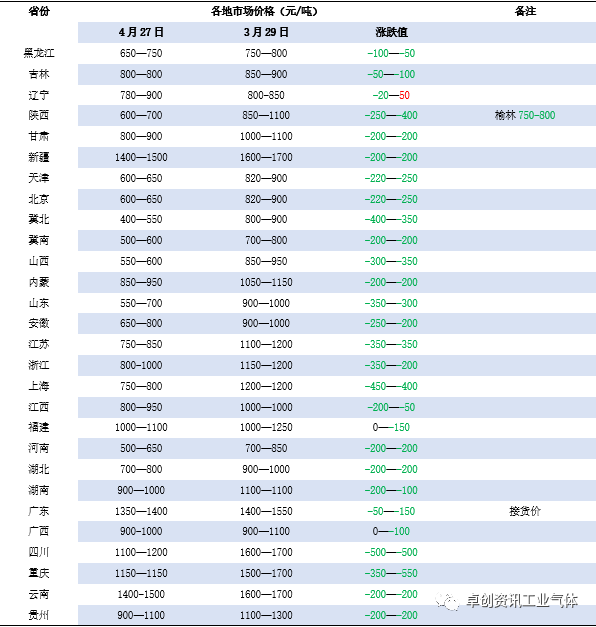Screen dimensions: 596x627
Task: Click the 四川 change value -500—-500
Action: 391,552
